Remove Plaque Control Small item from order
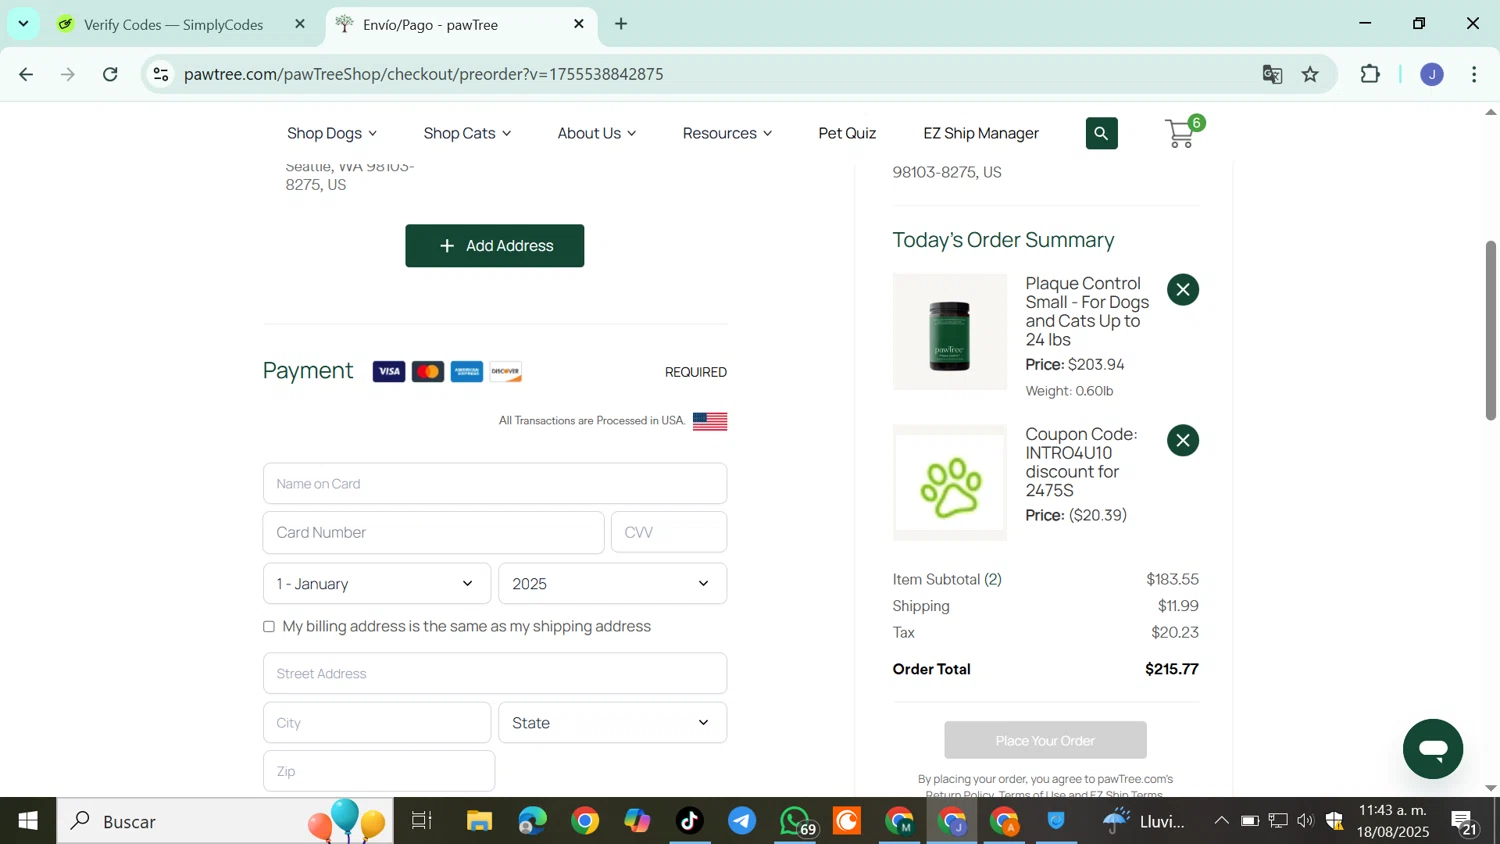1500x844 pixels. tap(1183, 290)
